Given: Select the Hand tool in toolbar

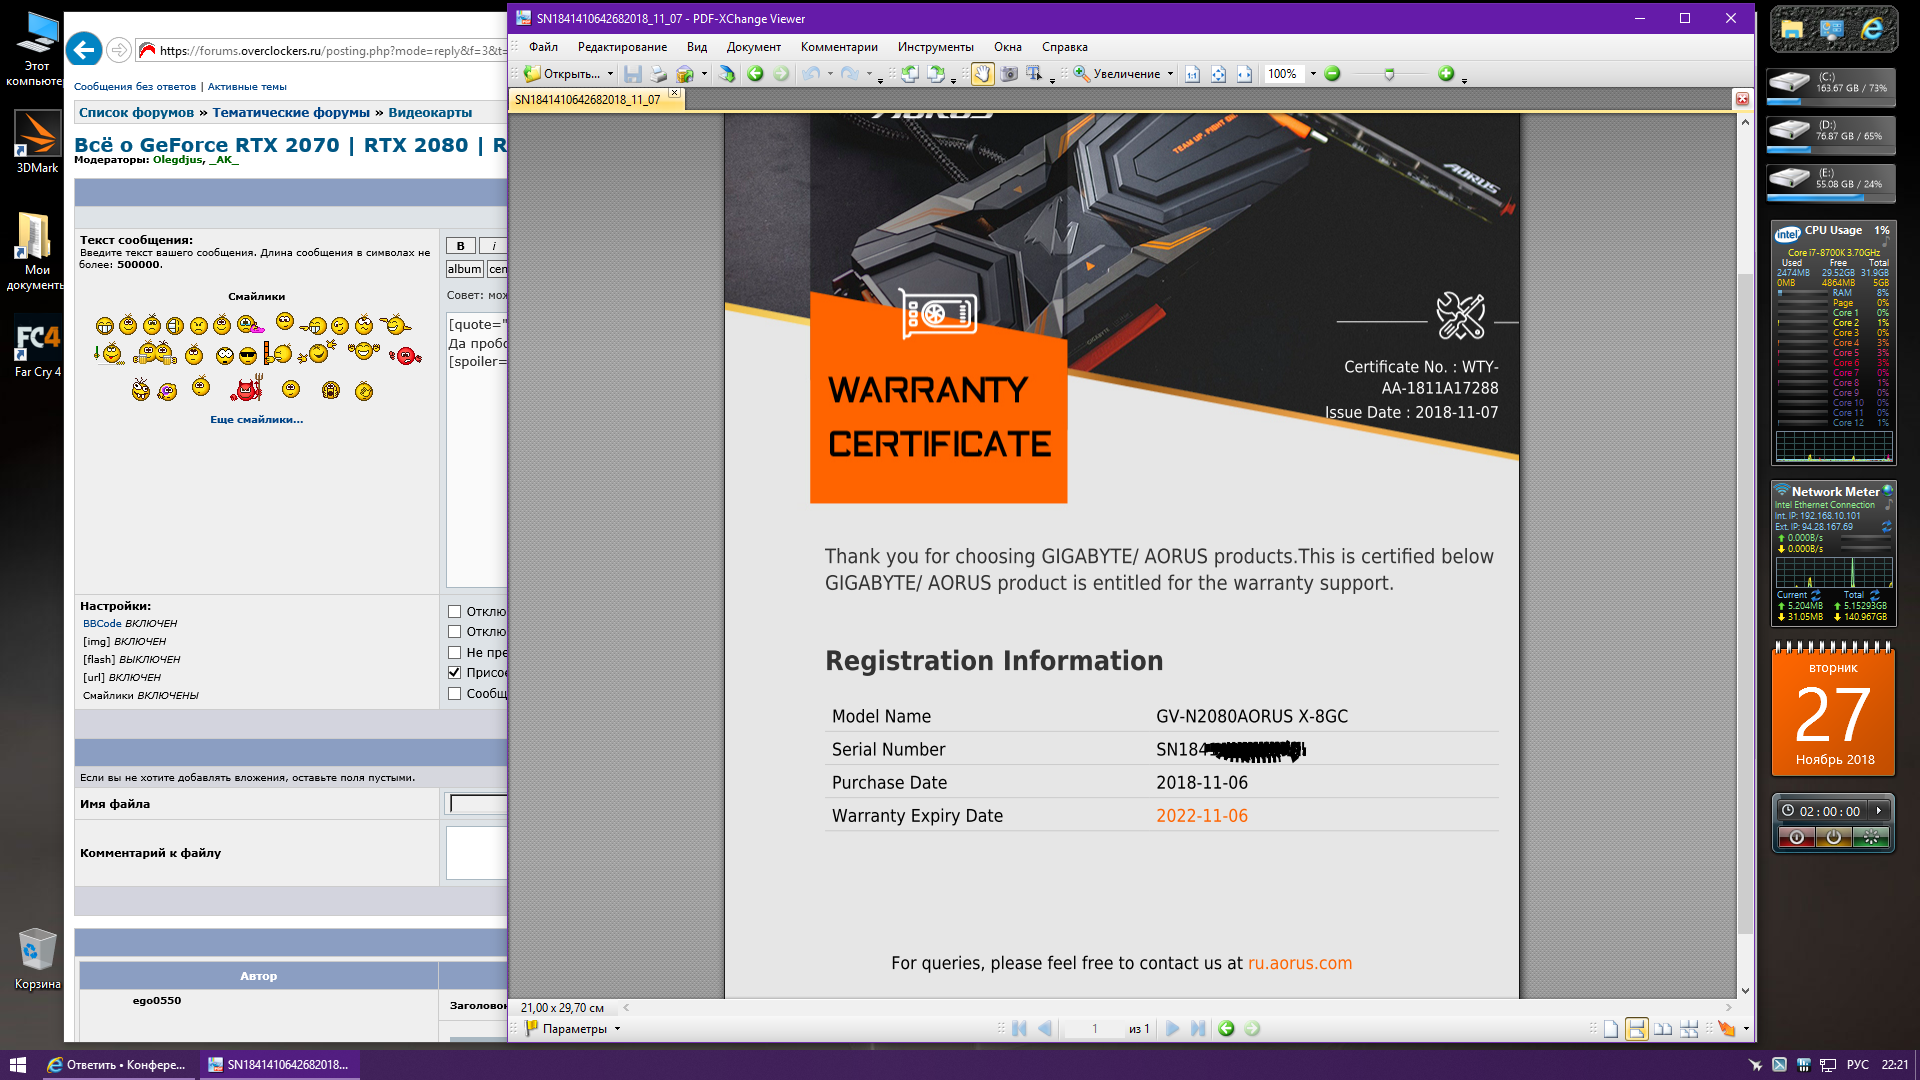Looking at the screenshot, I should [x=982, y=74].
